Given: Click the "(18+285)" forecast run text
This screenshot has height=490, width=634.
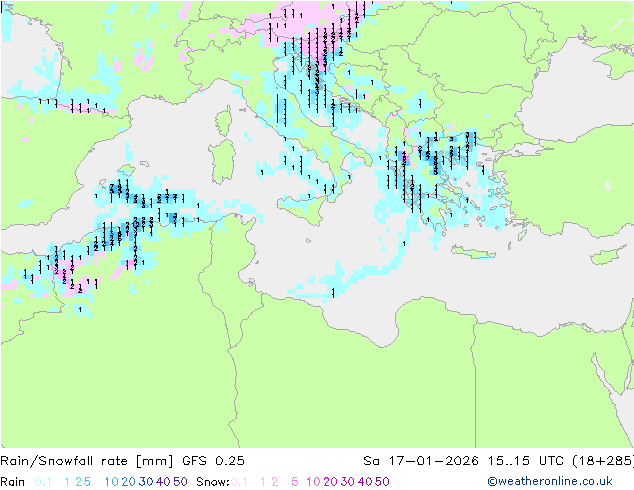Looking at the screenshot, I should click(x=603, y=461).
